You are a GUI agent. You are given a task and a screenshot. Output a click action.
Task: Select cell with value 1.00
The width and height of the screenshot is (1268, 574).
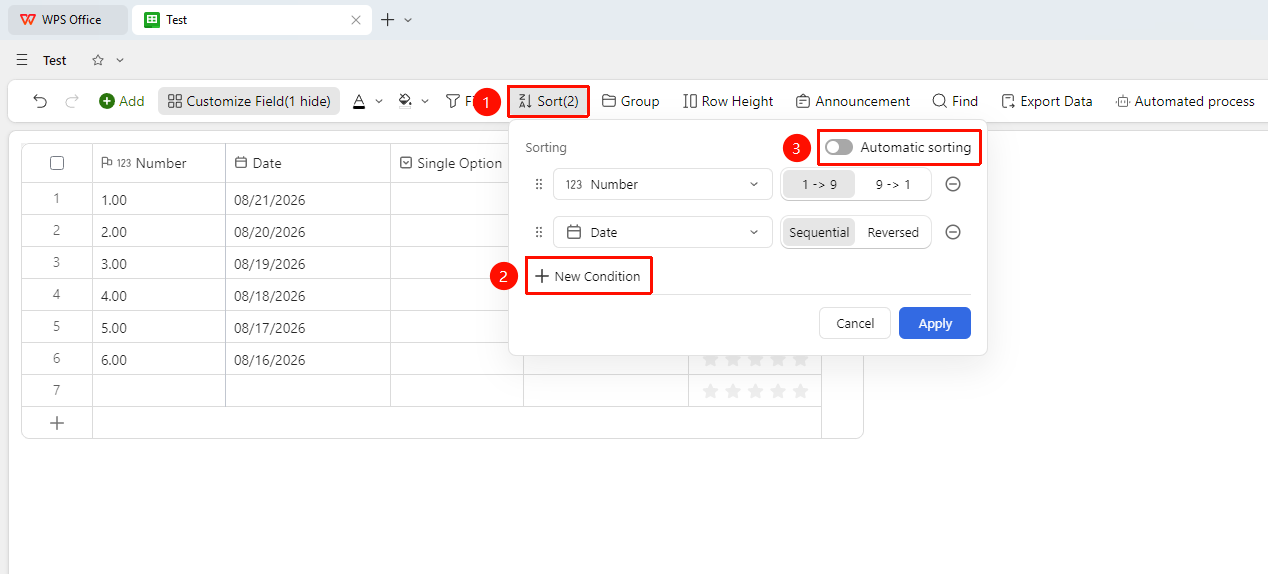159,200
